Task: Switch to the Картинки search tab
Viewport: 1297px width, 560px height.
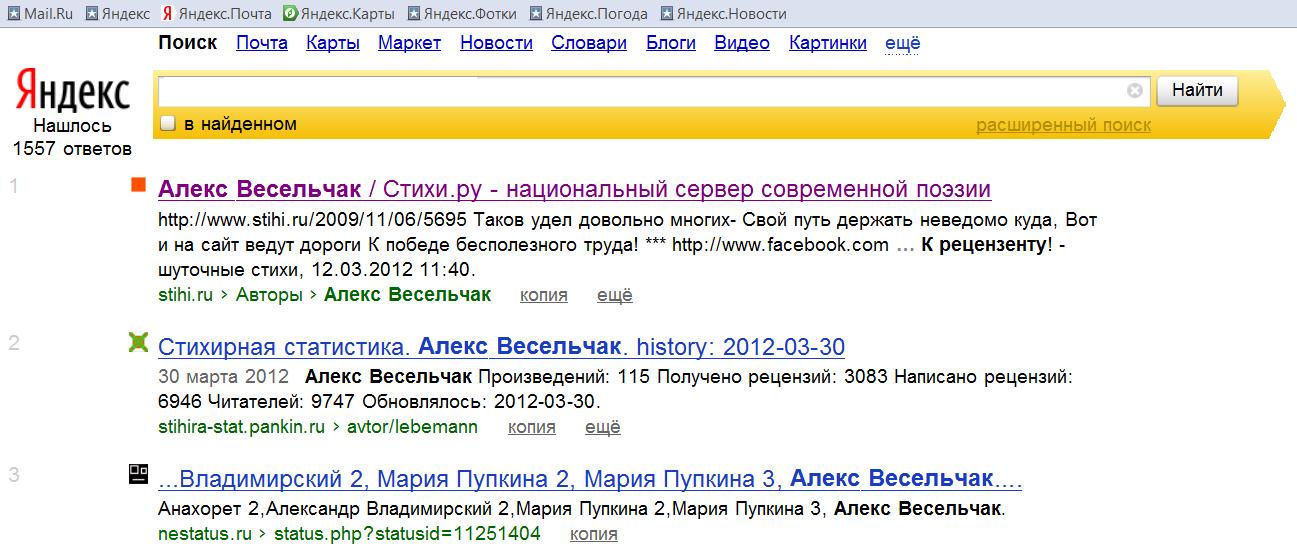Action: (x=827, y=43)
